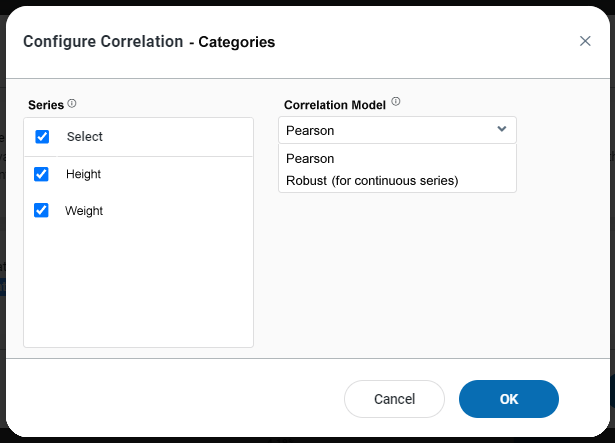The image size is (615, 443).
Task: Click the Select label text in list header
Action: [85, 137]
